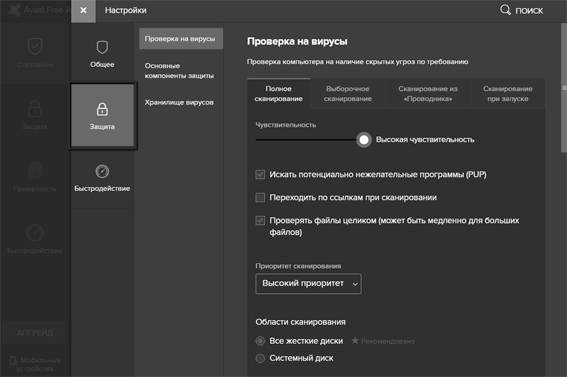Switch to the Выборочное сканирование tab

point(348,94)
